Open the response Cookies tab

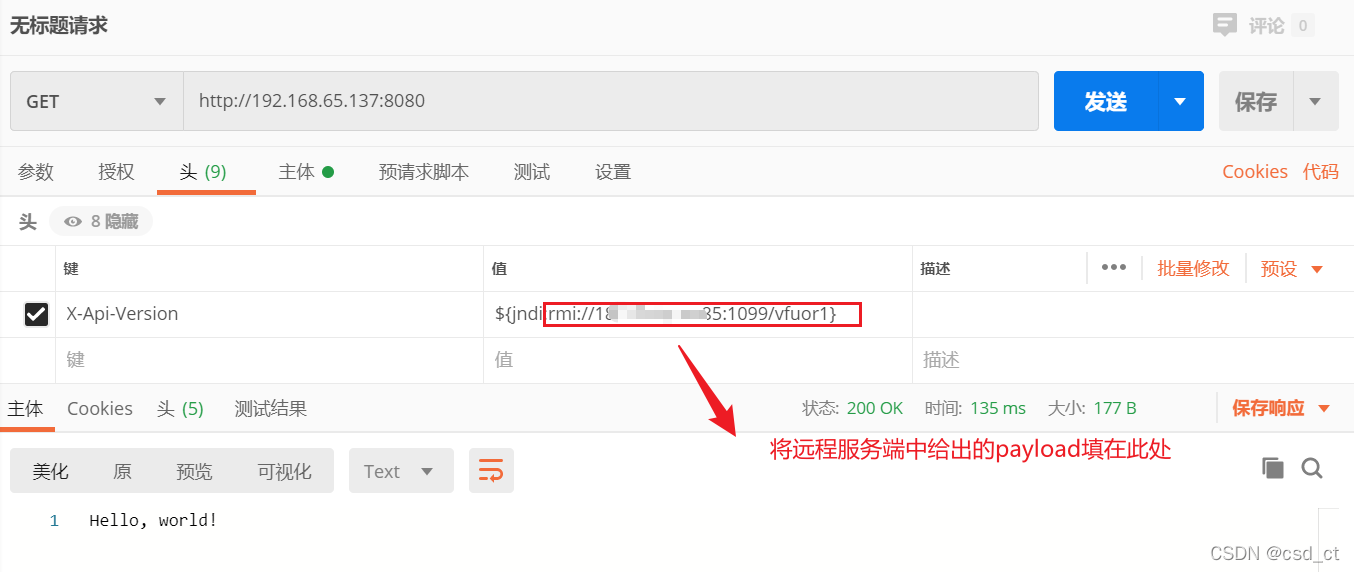pyautogui.click(x=100, y=408)
